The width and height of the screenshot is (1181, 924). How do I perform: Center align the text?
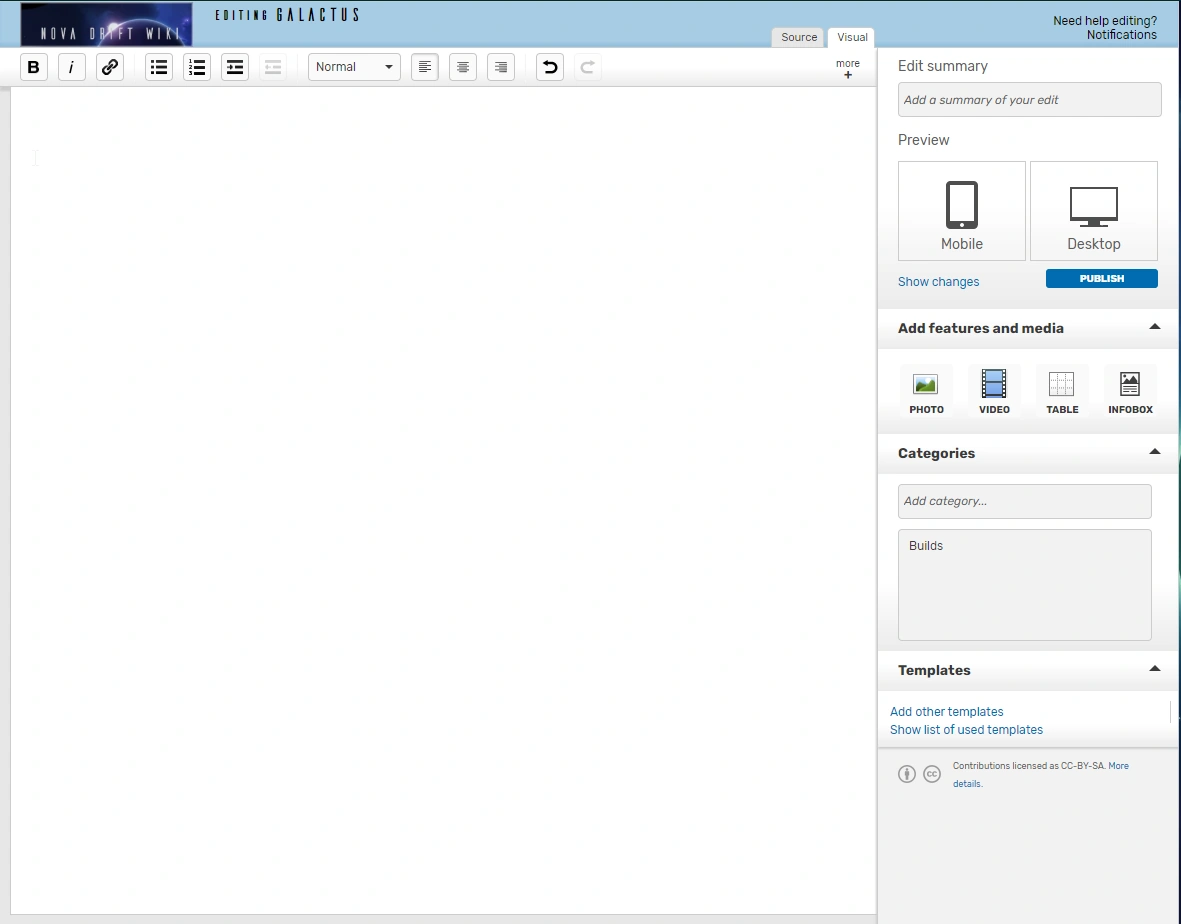coord(463,67)
